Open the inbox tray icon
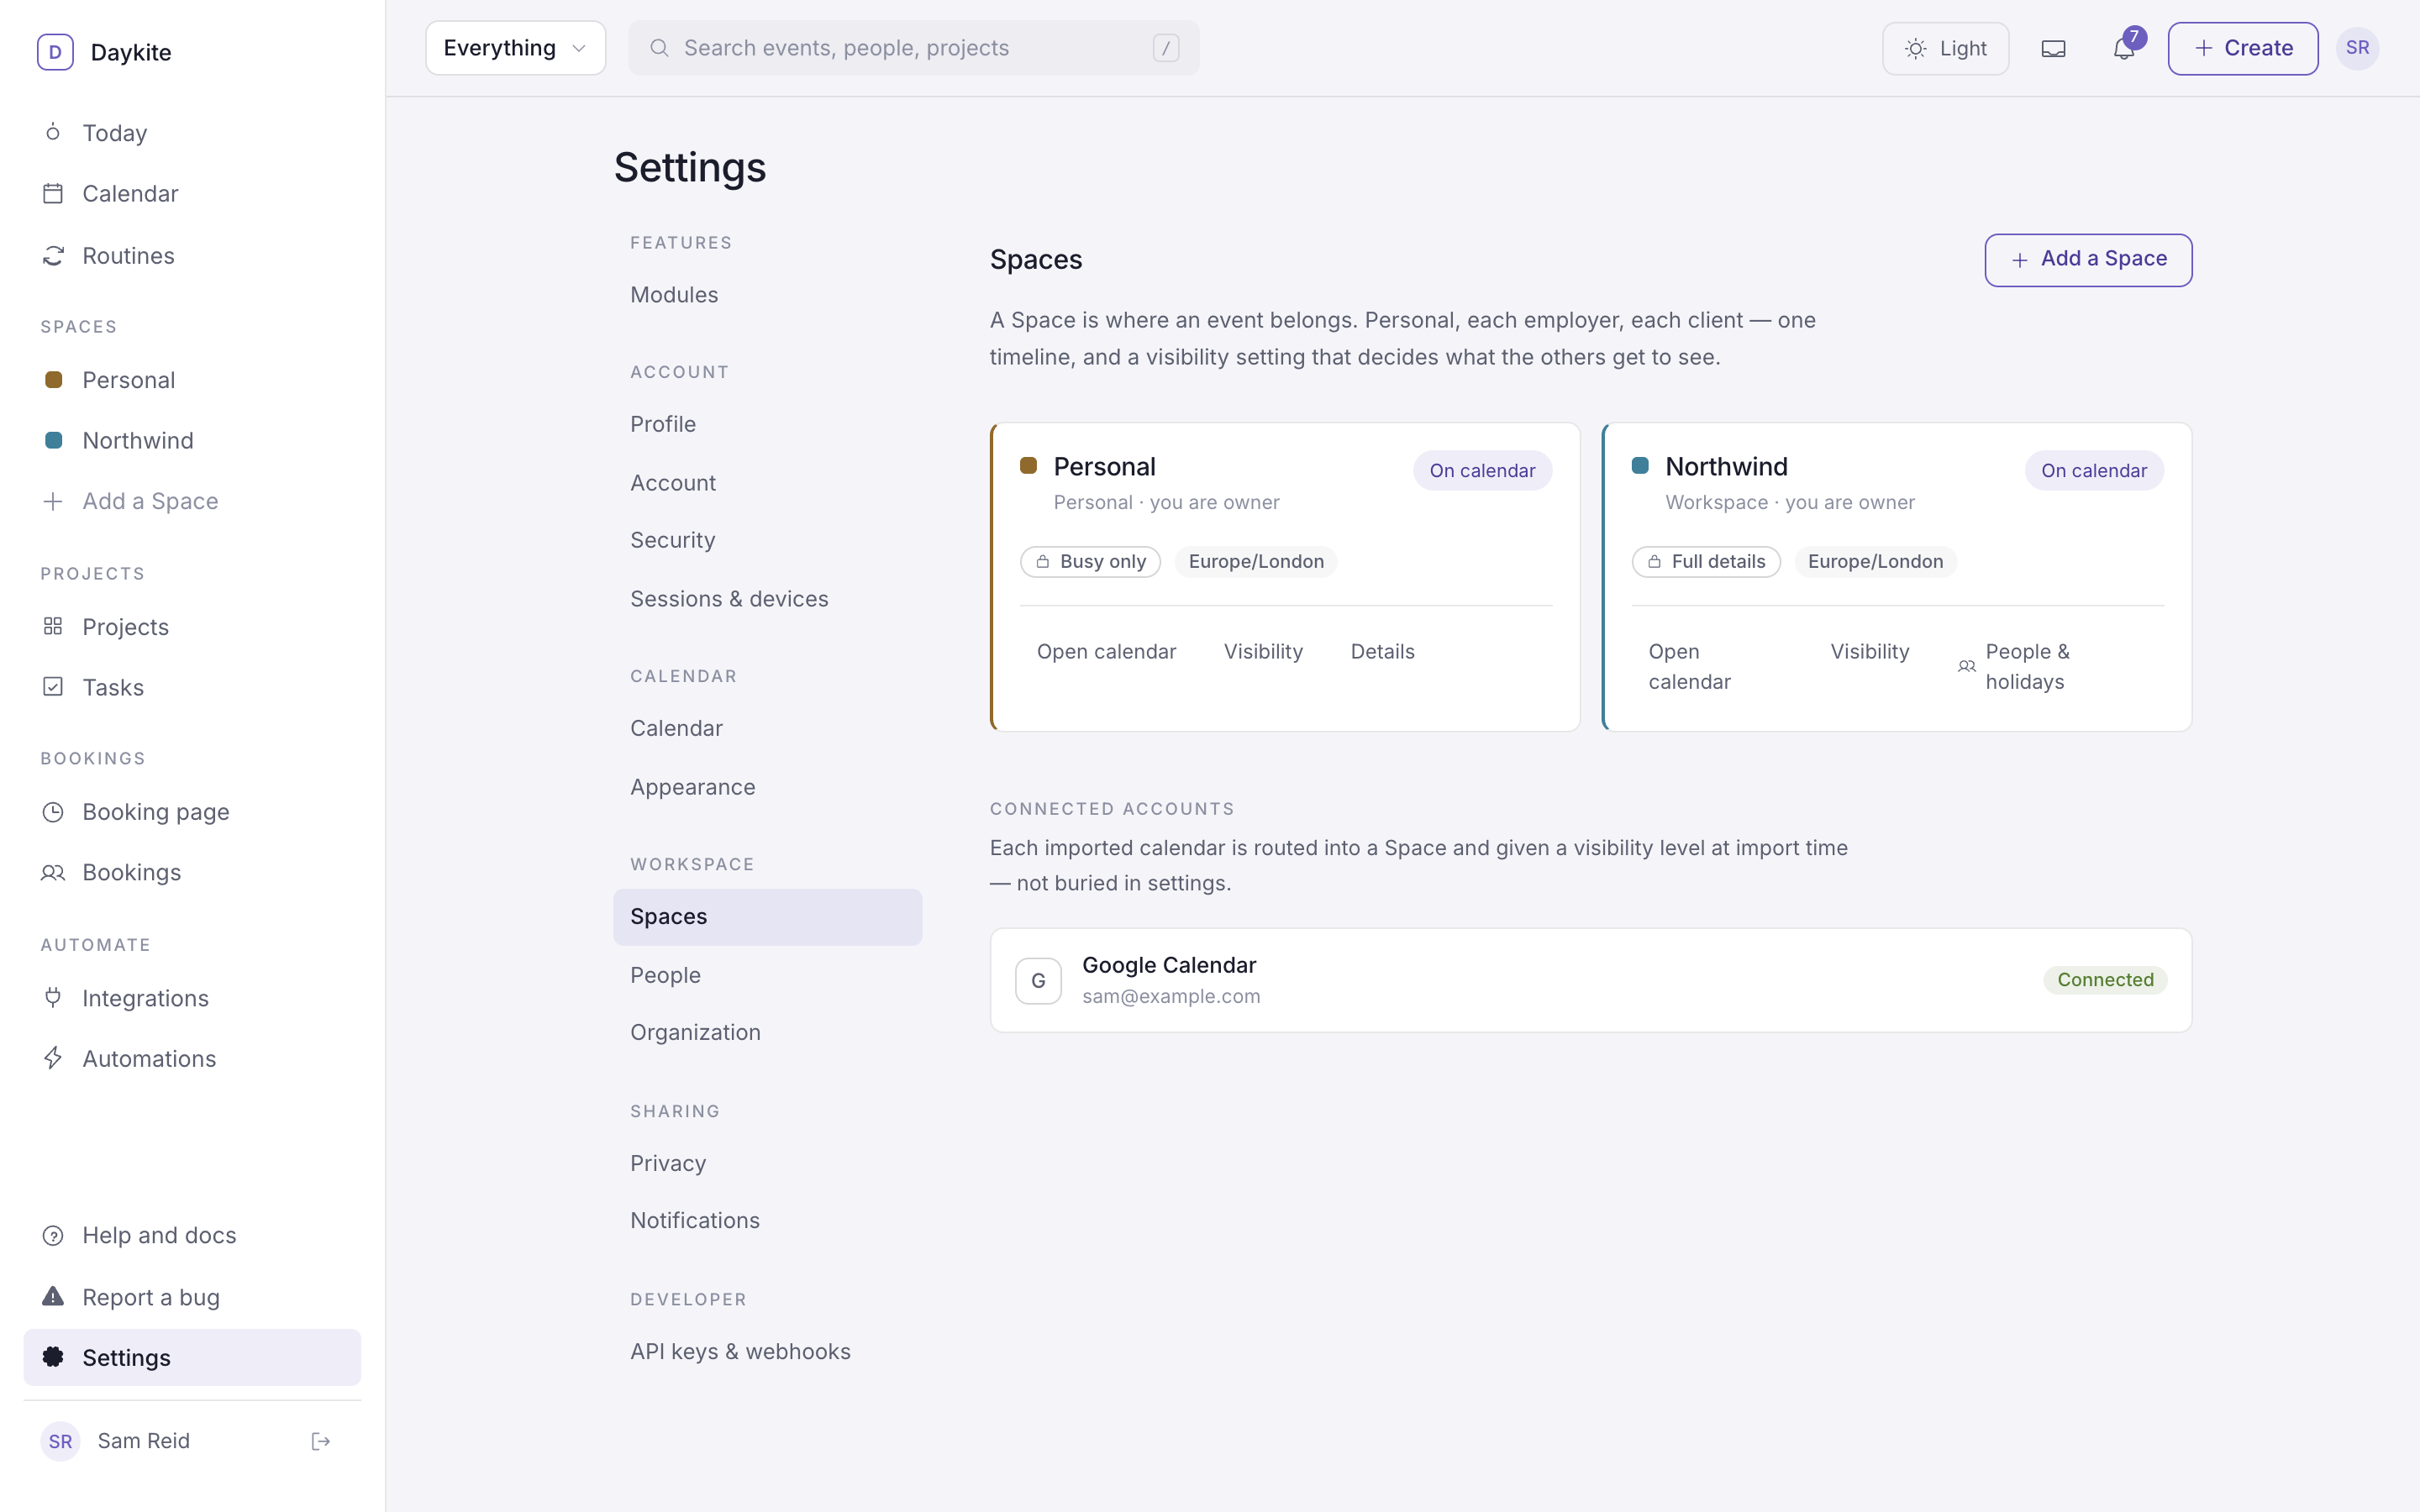Image resolution: width=2420 pixels, height=1512 pixels. 2053,48
